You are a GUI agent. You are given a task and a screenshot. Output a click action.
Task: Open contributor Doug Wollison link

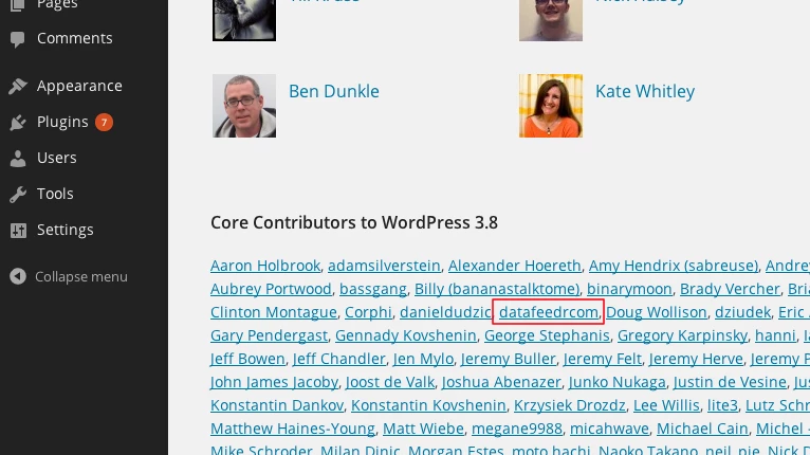pos(656,312)
